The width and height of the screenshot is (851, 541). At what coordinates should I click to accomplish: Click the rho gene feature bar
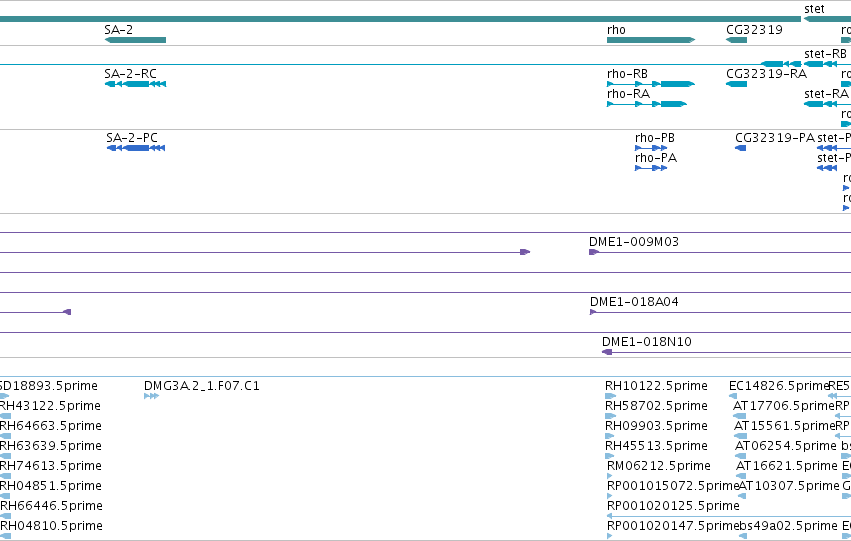[x=651, y=40]
